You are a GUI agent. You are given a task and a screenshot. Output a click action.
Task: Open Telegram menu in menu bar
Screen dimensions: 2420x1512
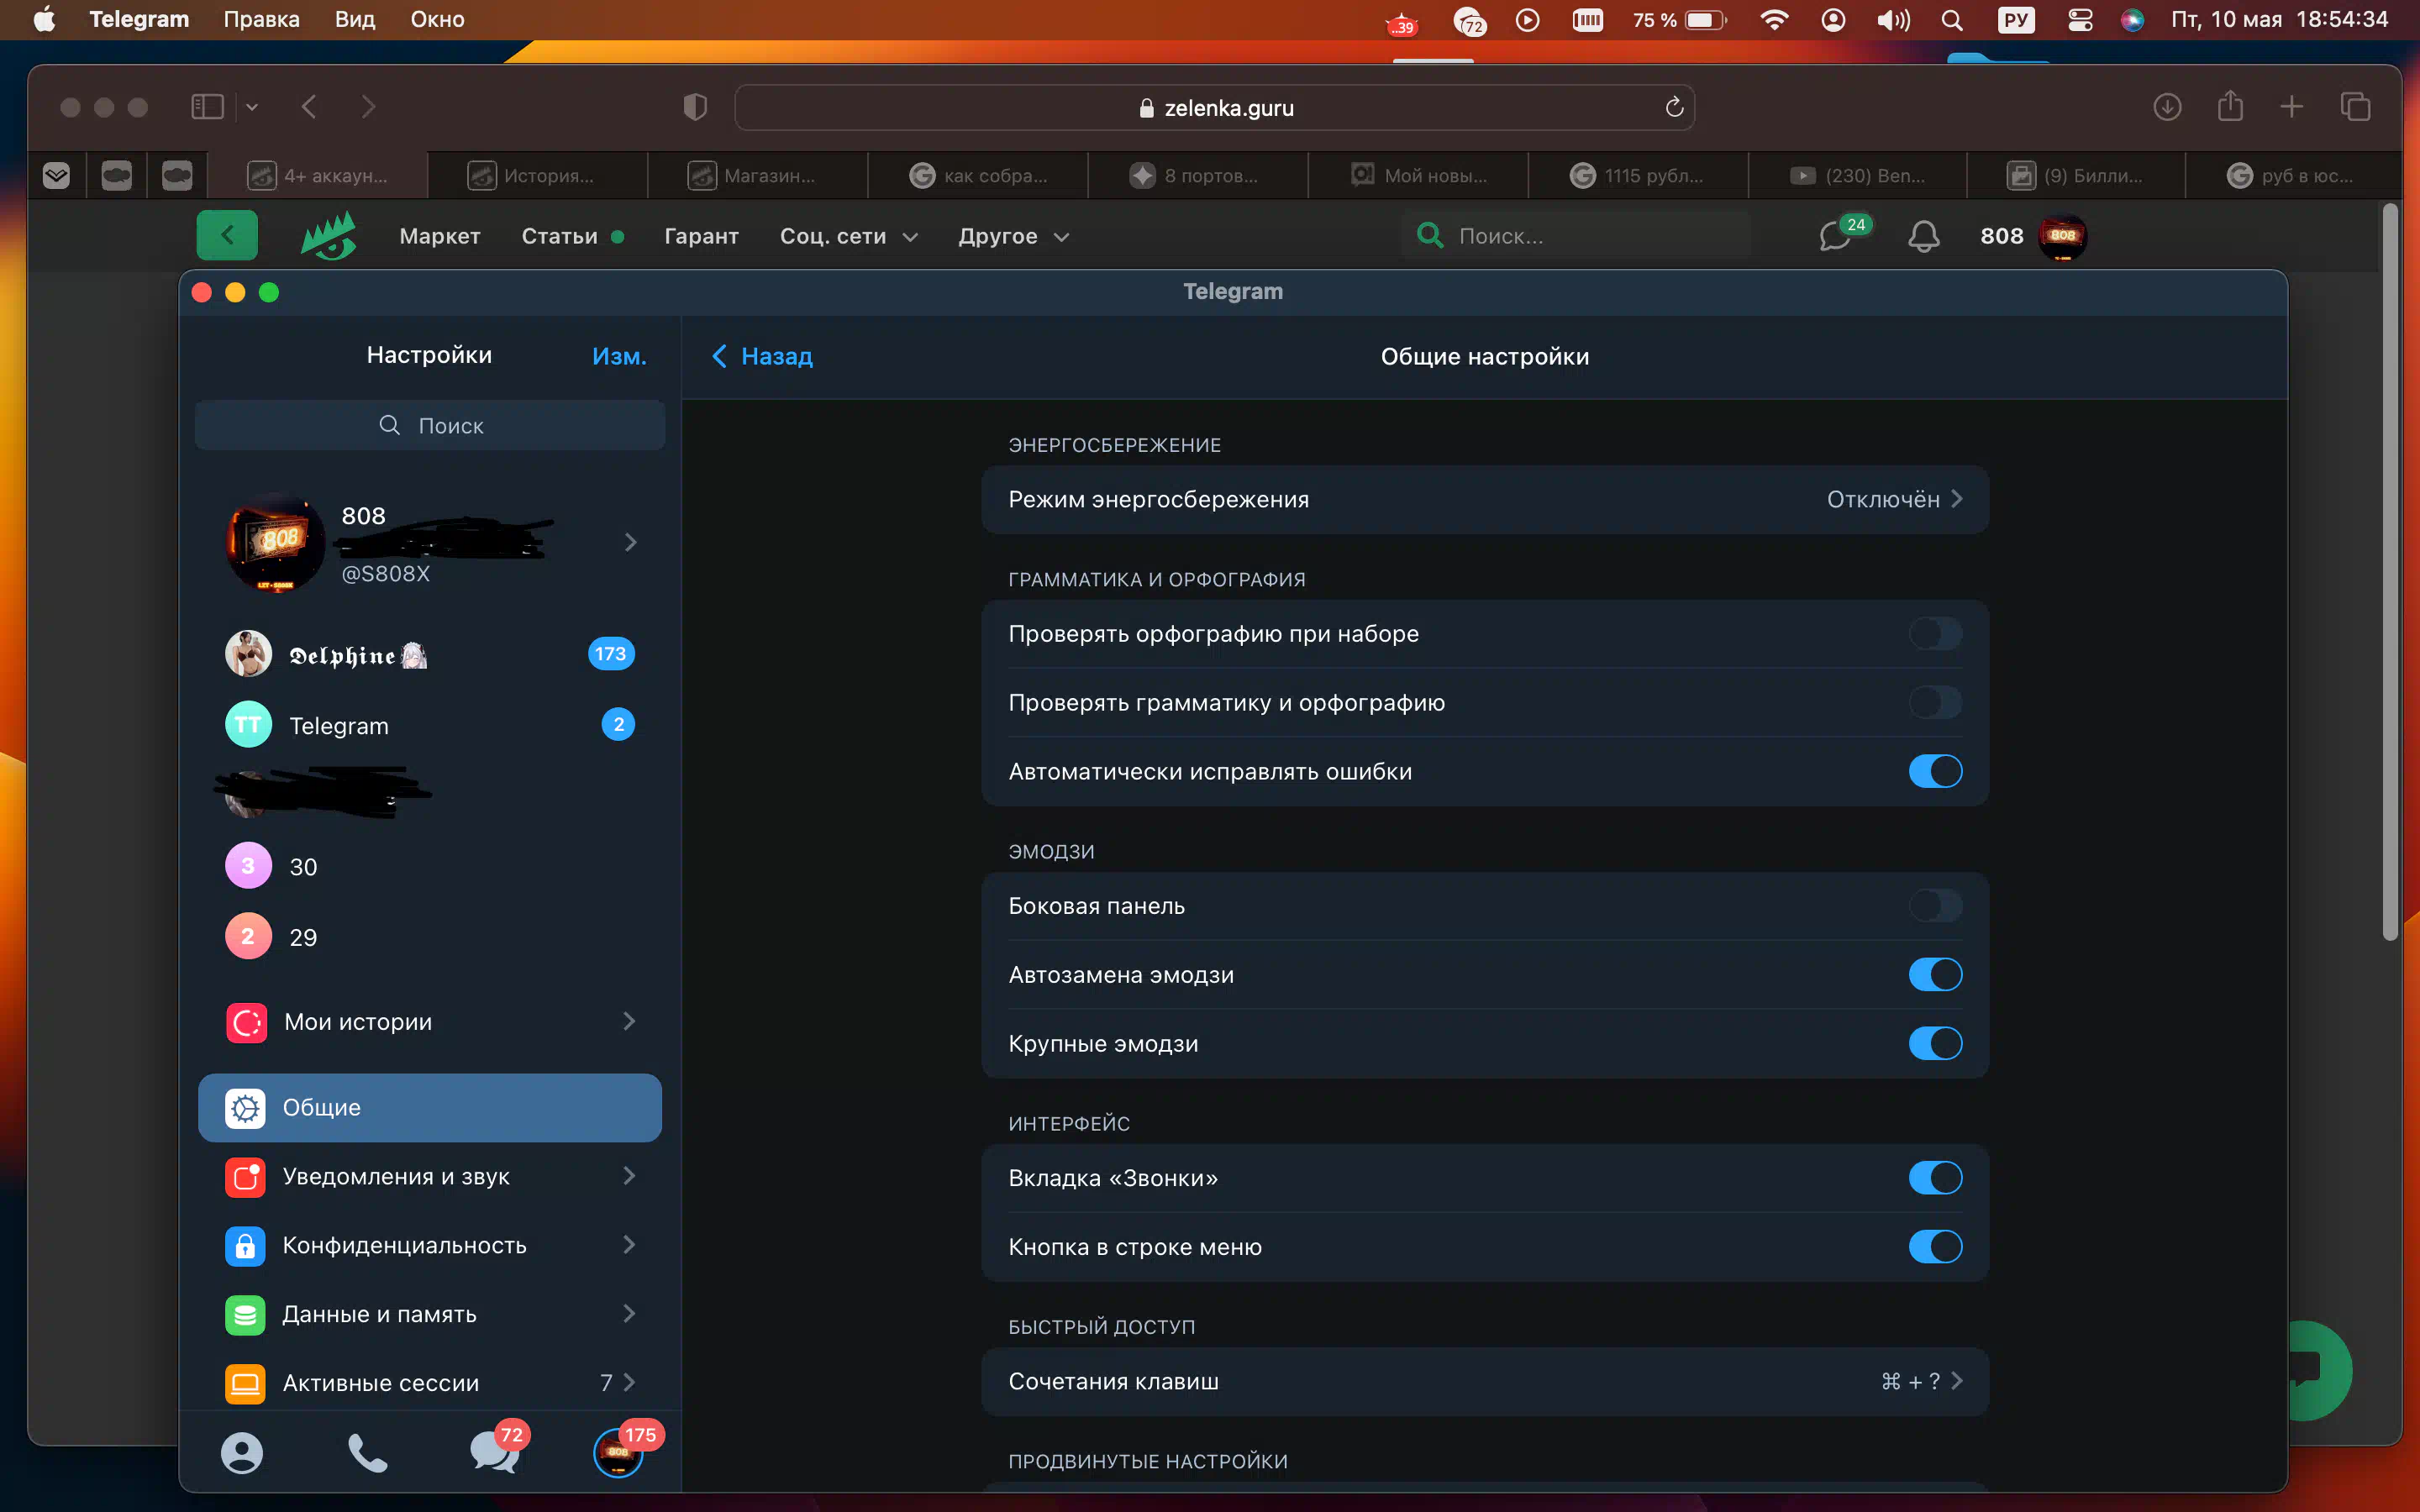(139, 19)
